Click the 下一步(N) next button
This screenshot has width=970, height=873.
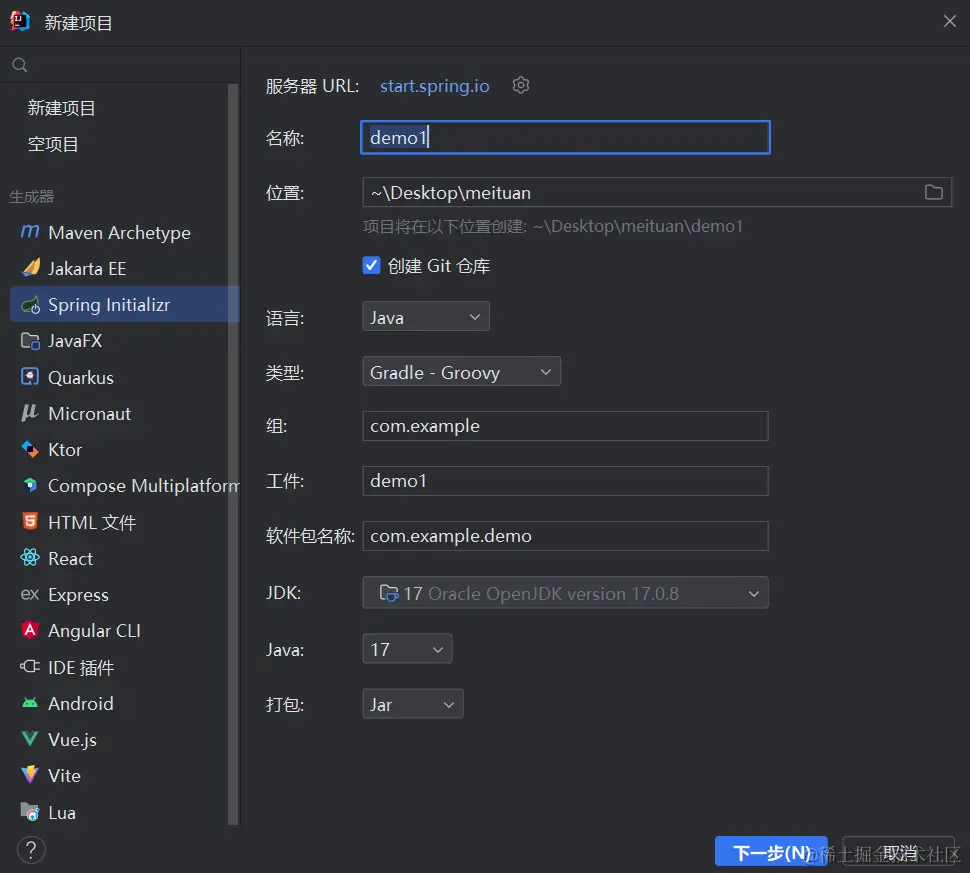point(771,853)
